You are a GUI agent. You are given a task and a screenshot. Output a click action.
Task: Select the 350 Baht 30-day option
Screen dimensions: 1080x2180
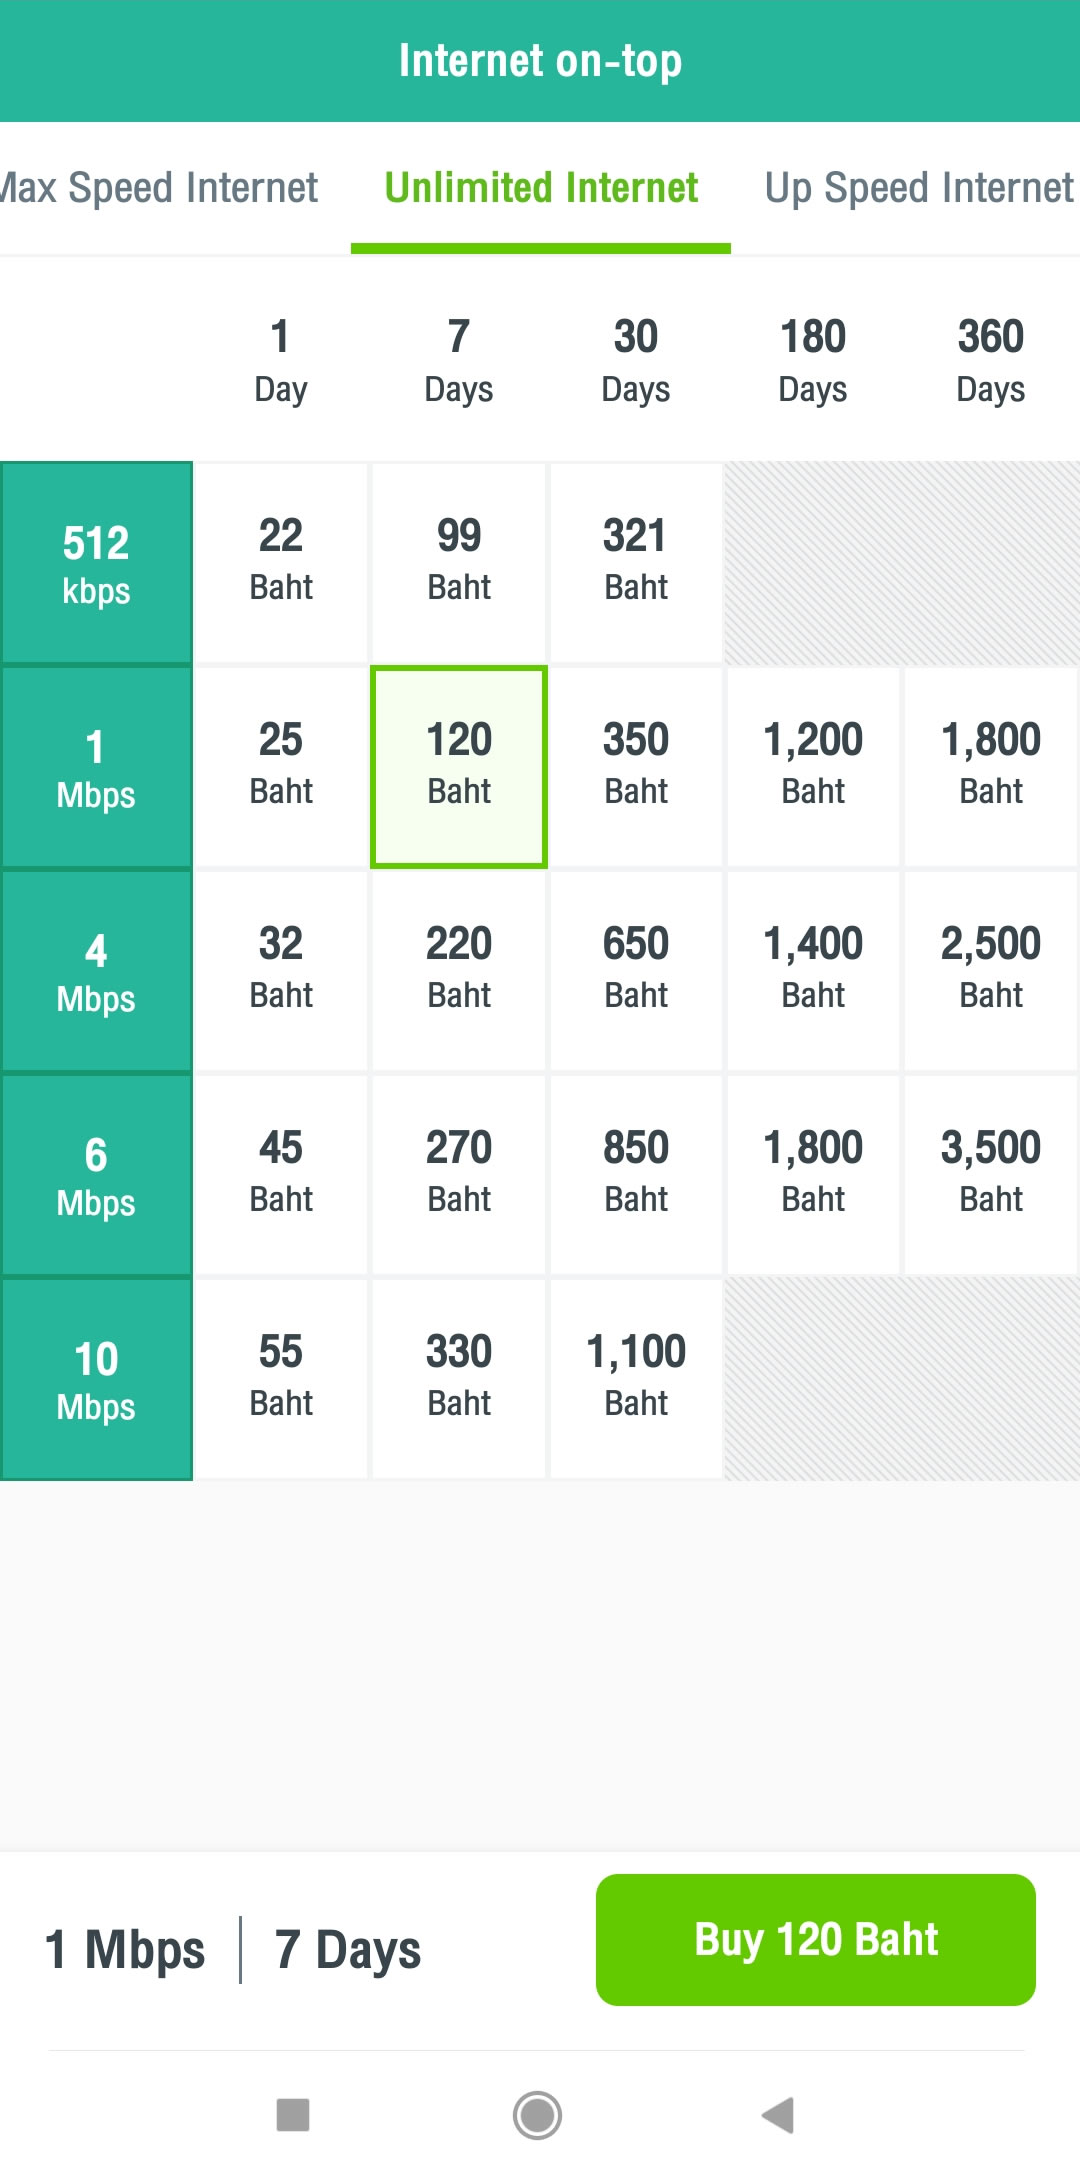click(x=636, y=766)
